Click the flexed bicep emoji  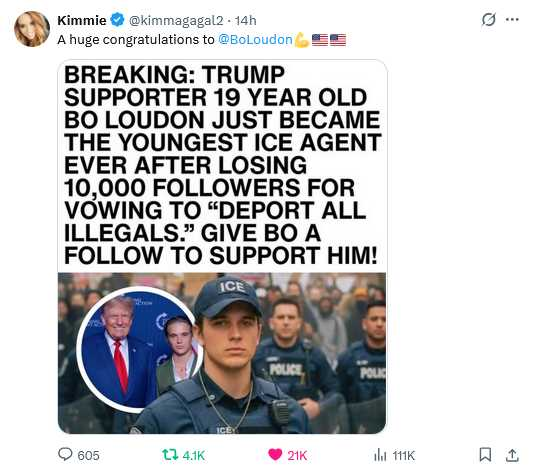tap(302, 40)
